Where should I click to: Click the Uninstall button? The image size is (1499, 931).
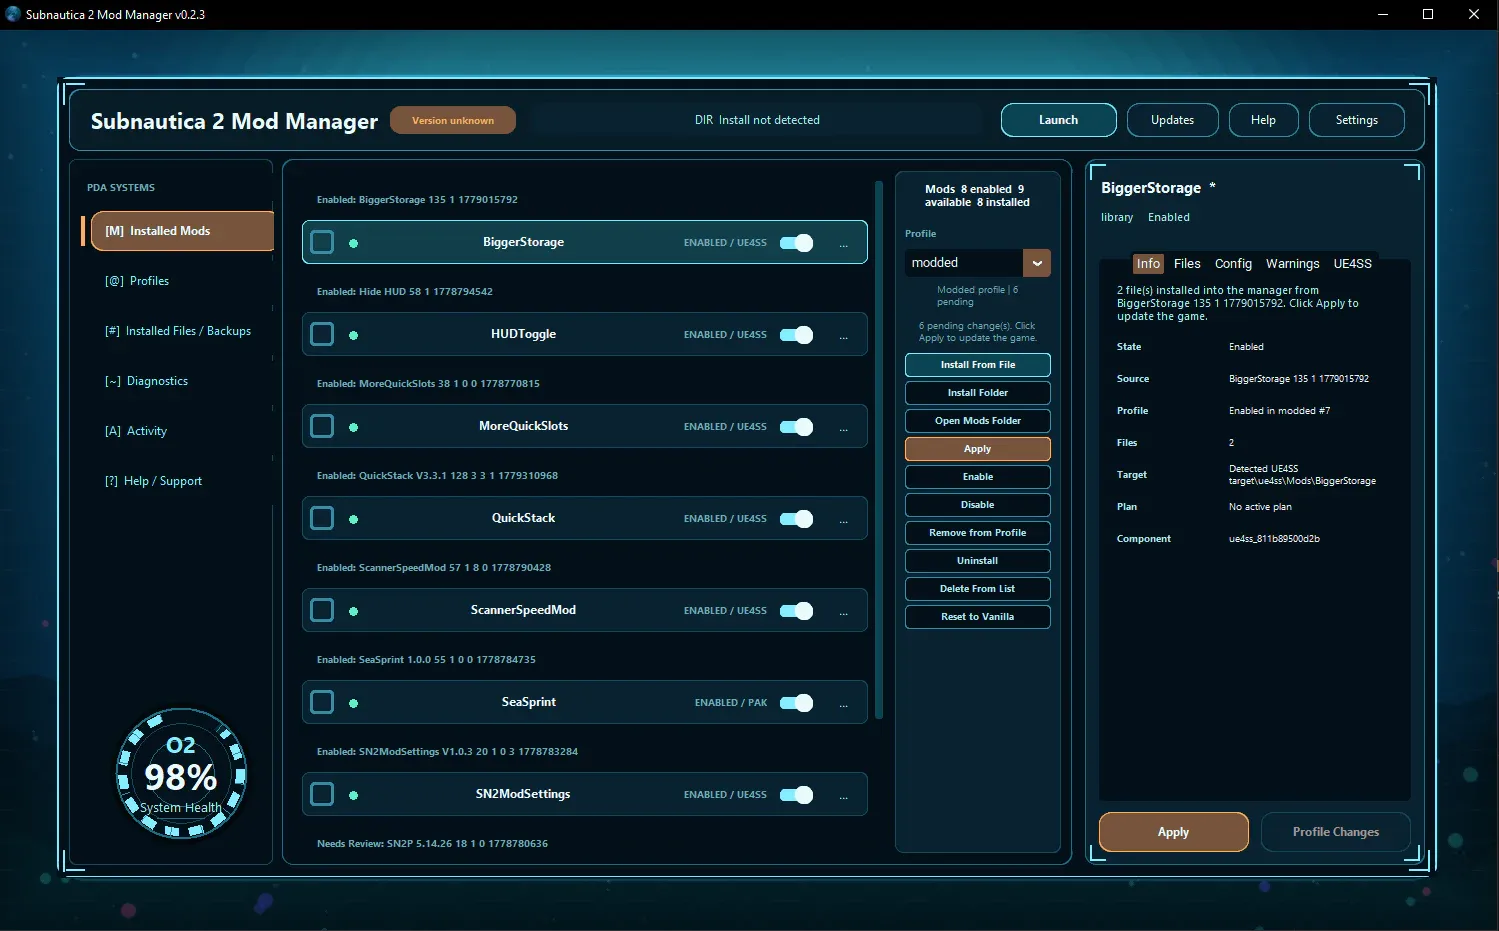coord(978,561)
